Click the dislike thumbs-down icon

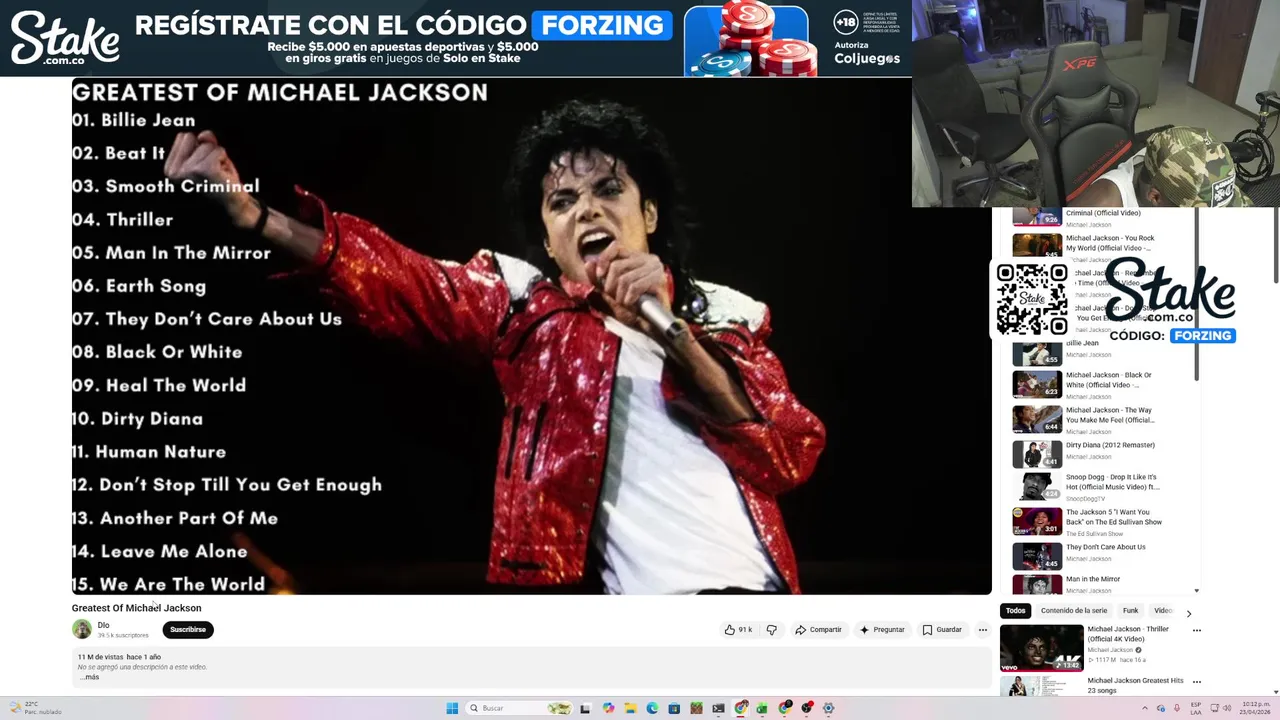771,630
